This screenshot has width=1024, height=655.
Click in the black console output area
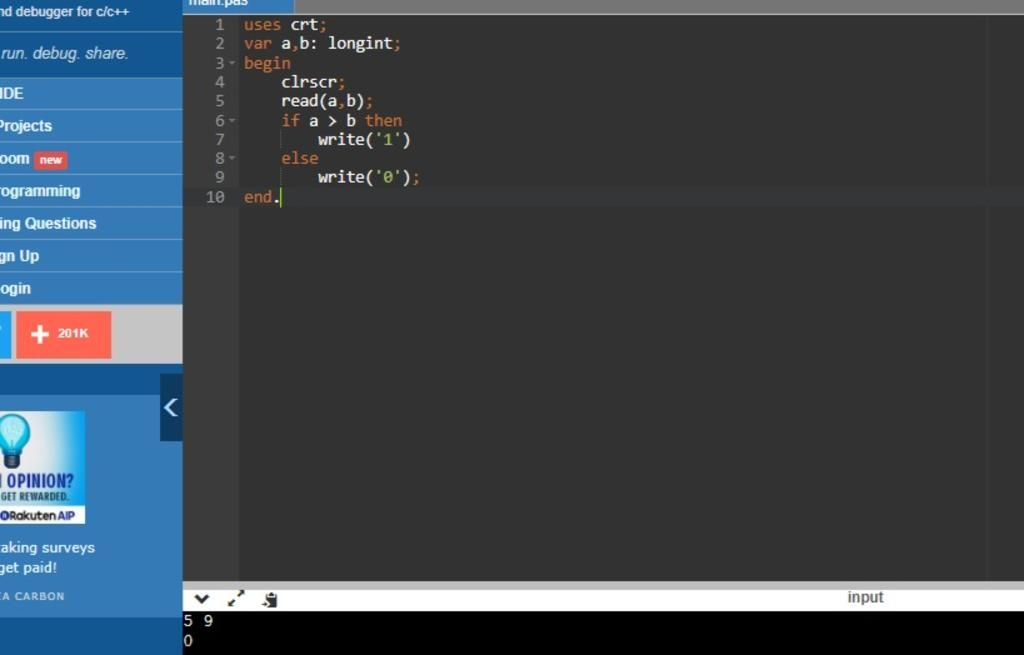(x=600, y=633)
